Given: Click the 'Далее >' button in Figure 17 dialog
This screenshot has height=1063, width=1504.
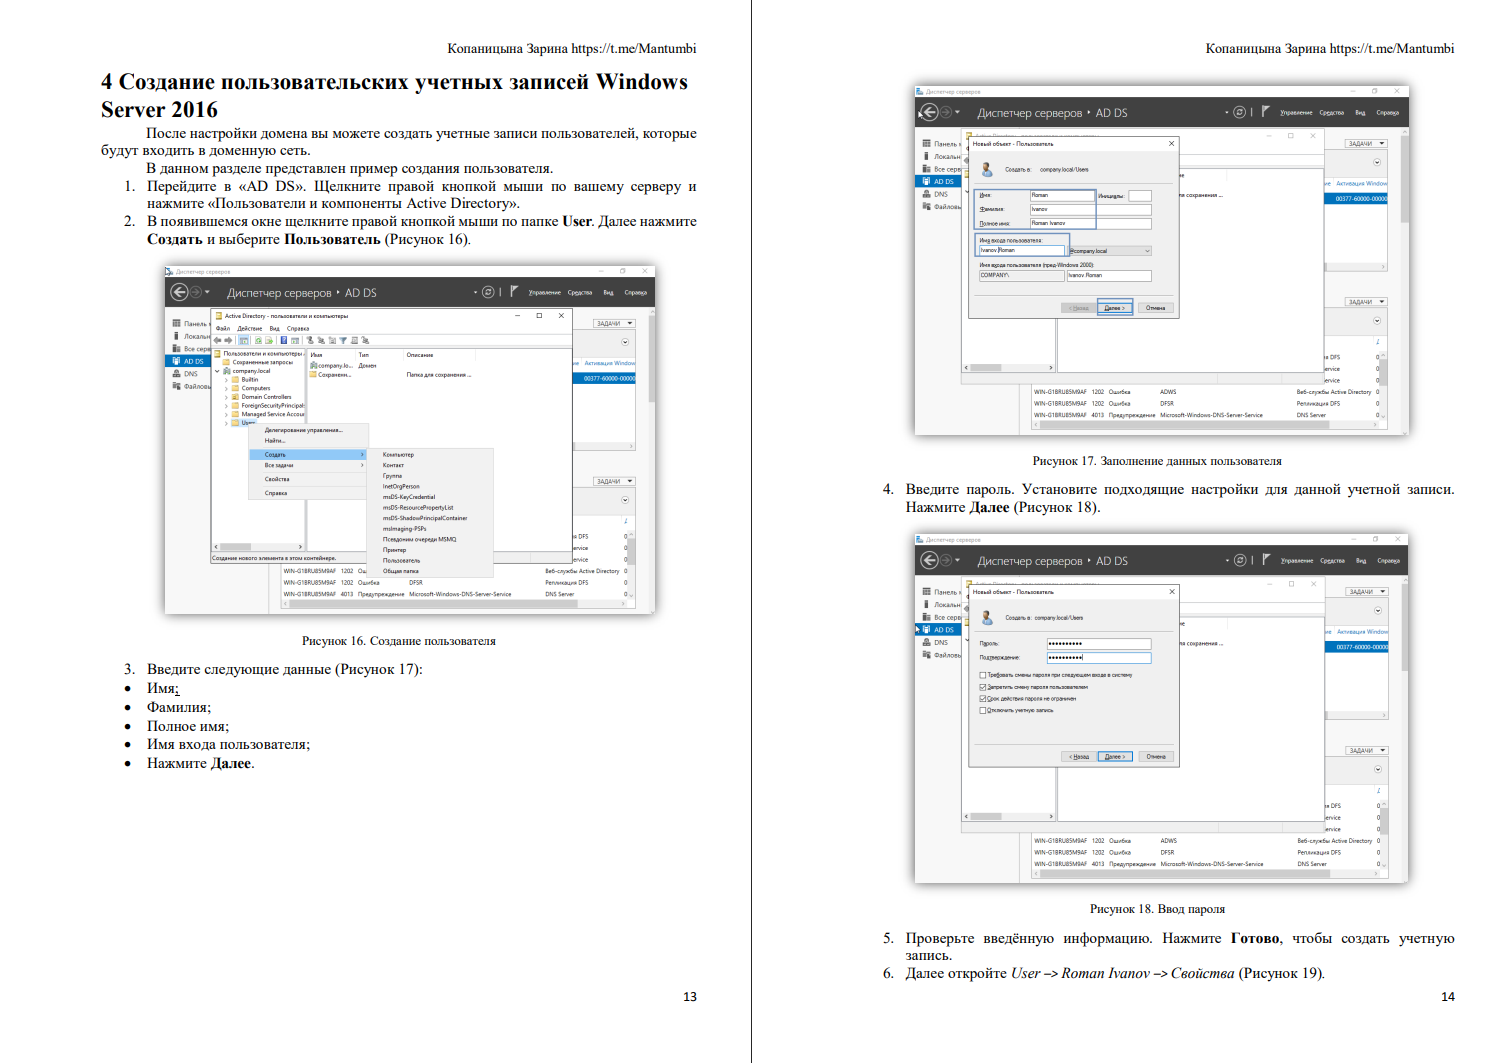Looking at the screenshot, I should (x=1114, y=308).
